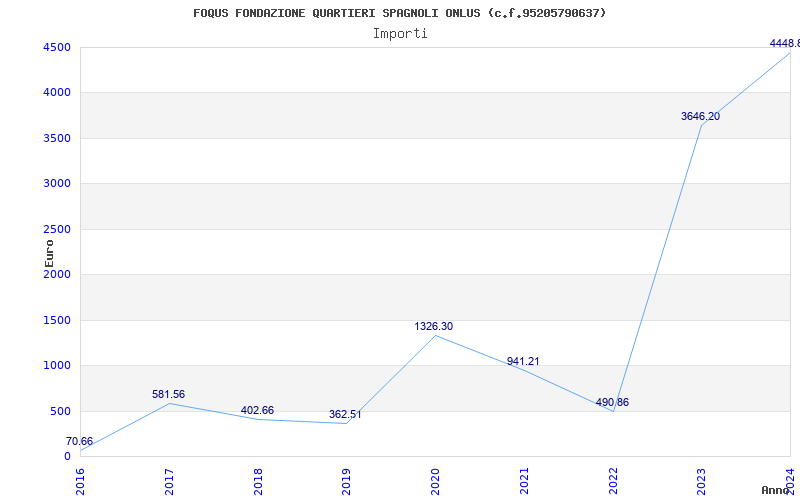Click the 'Euro' y-axis label

tap(49, 253)
